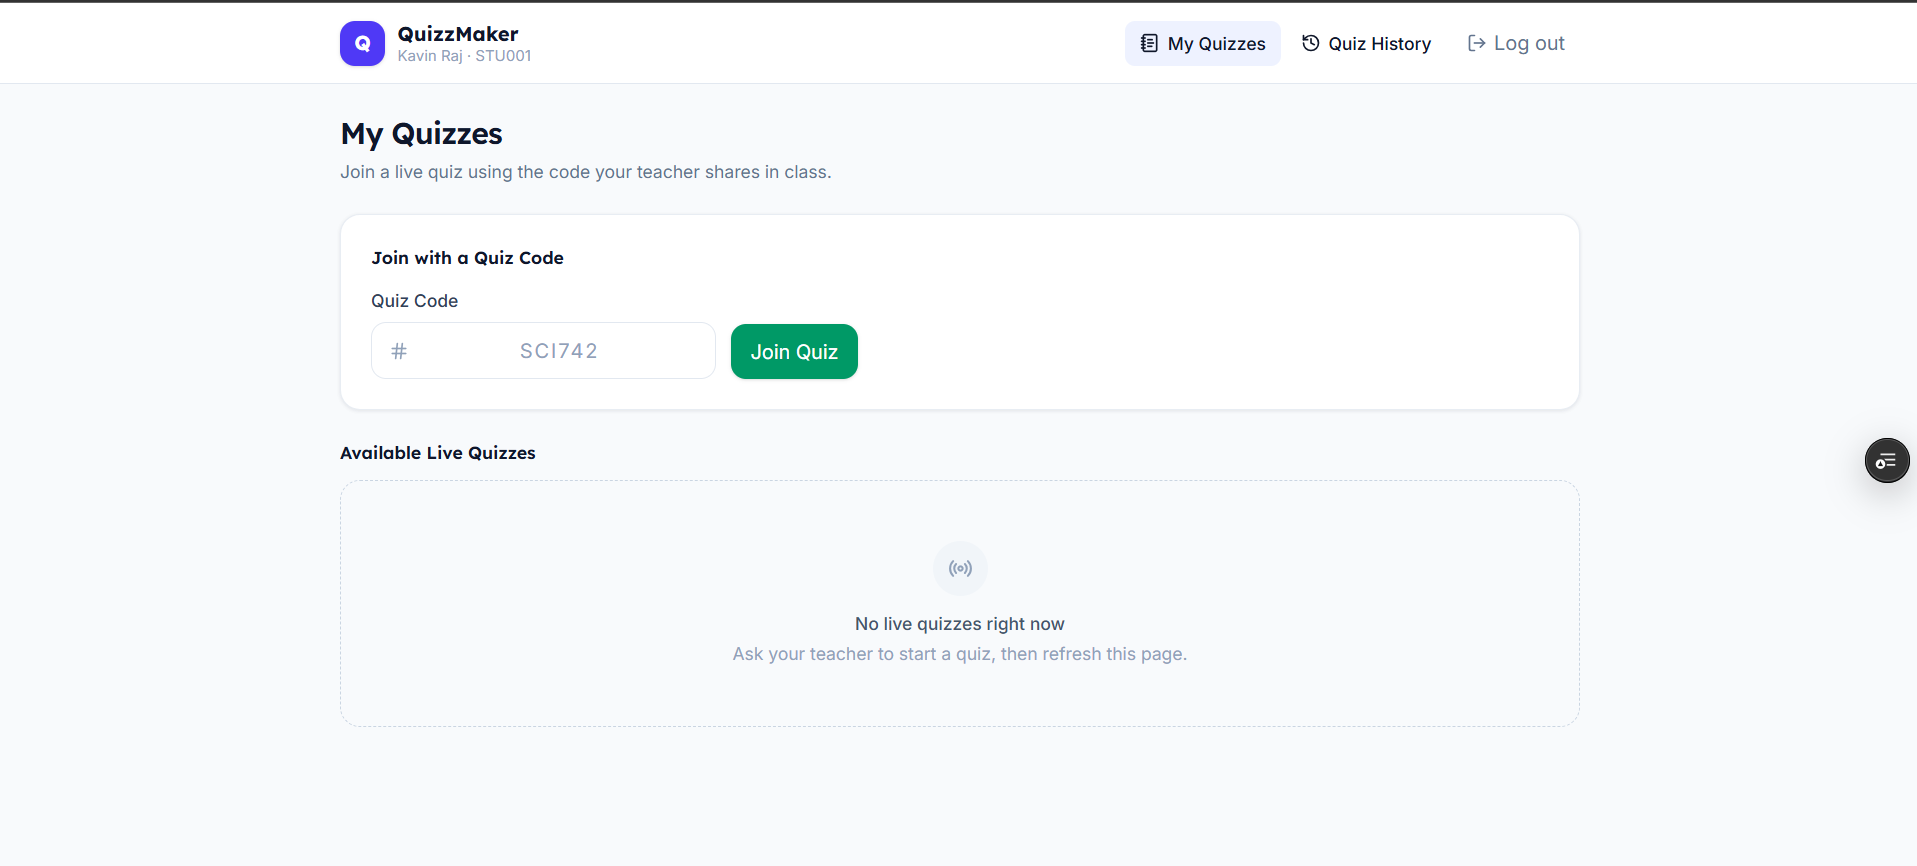Click the 'Ask your teacher to start a quiz' hint
The height and width of the screenshot is (866, 1917).
point(960,654)
